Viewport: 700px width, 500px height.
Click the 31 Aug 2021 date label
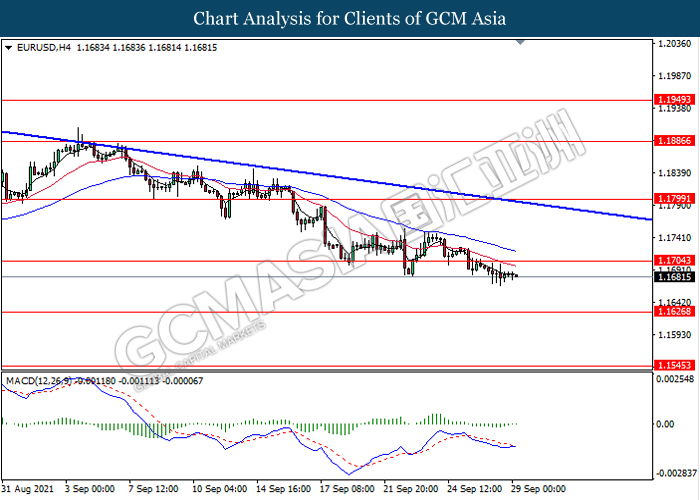tap(27, 489)
